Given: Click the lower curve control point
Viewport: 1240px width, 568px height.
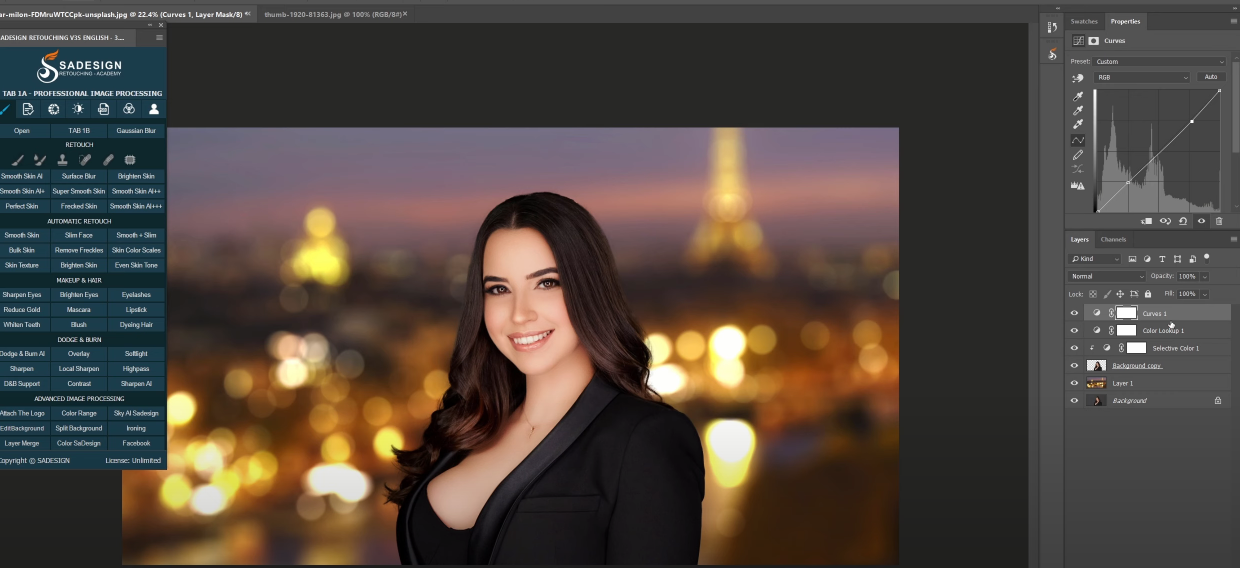Looking at the screenshot, I should coord(1128,182).
